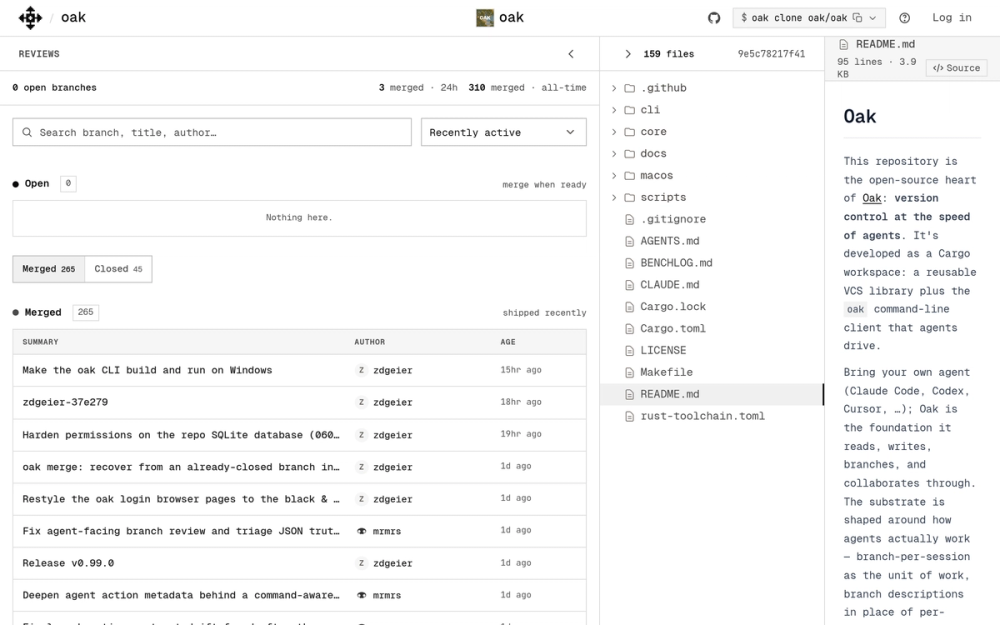This screenshot has height=625, width=1000.
Task: Click the Cargo.lock file icon
Action: 629,307
